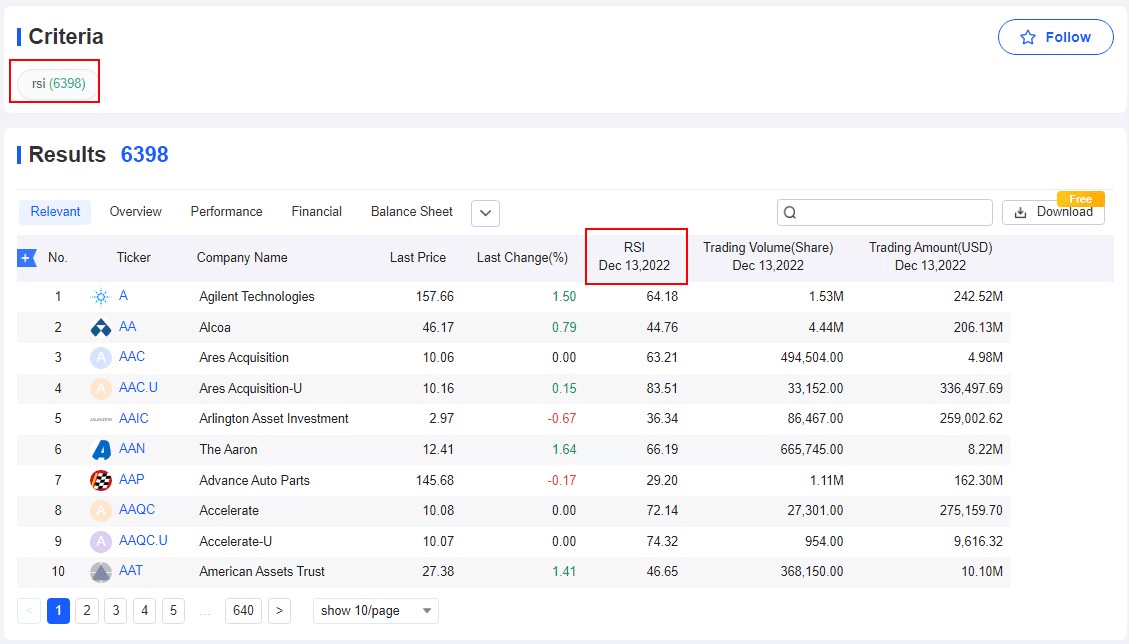This screenshot has width=1129, height=644.
Task: Open the Balance Sheet tab
Action: pyautogui.click(x=412, y=212)
